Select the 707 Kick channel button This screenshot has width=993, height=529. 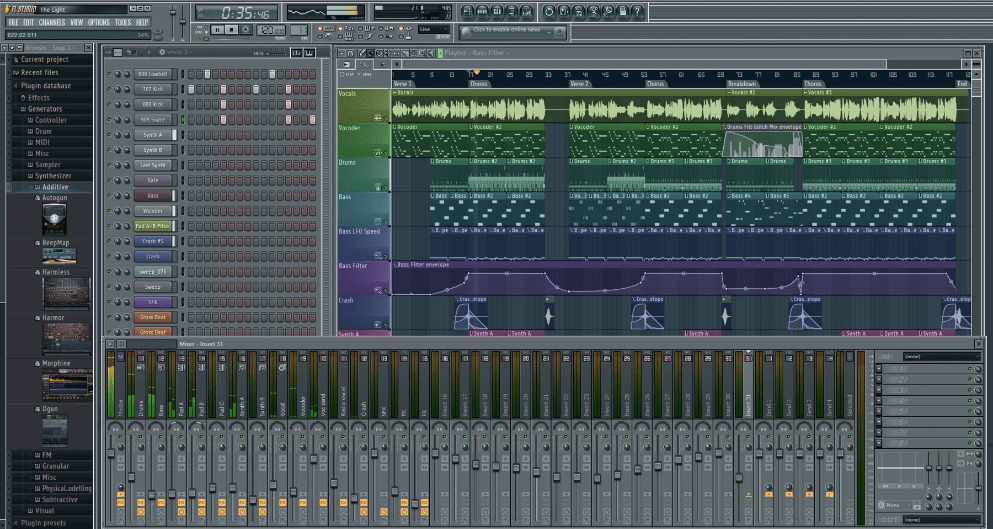coord(153,89)
